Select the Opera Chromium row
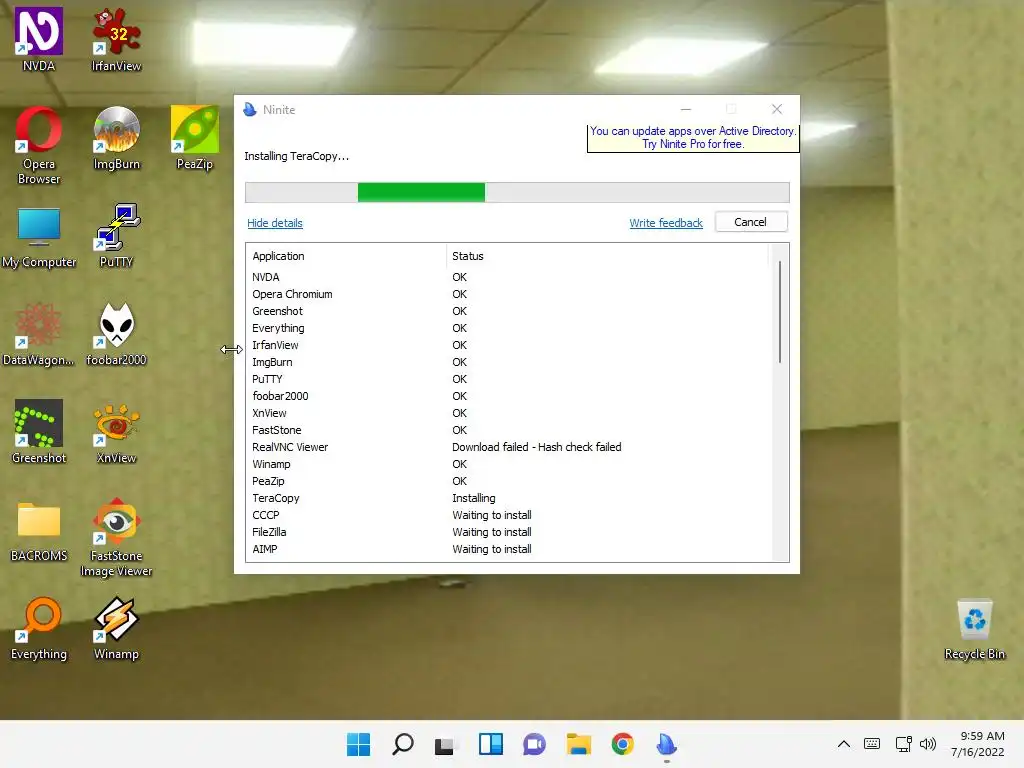 tap(509, 295)
